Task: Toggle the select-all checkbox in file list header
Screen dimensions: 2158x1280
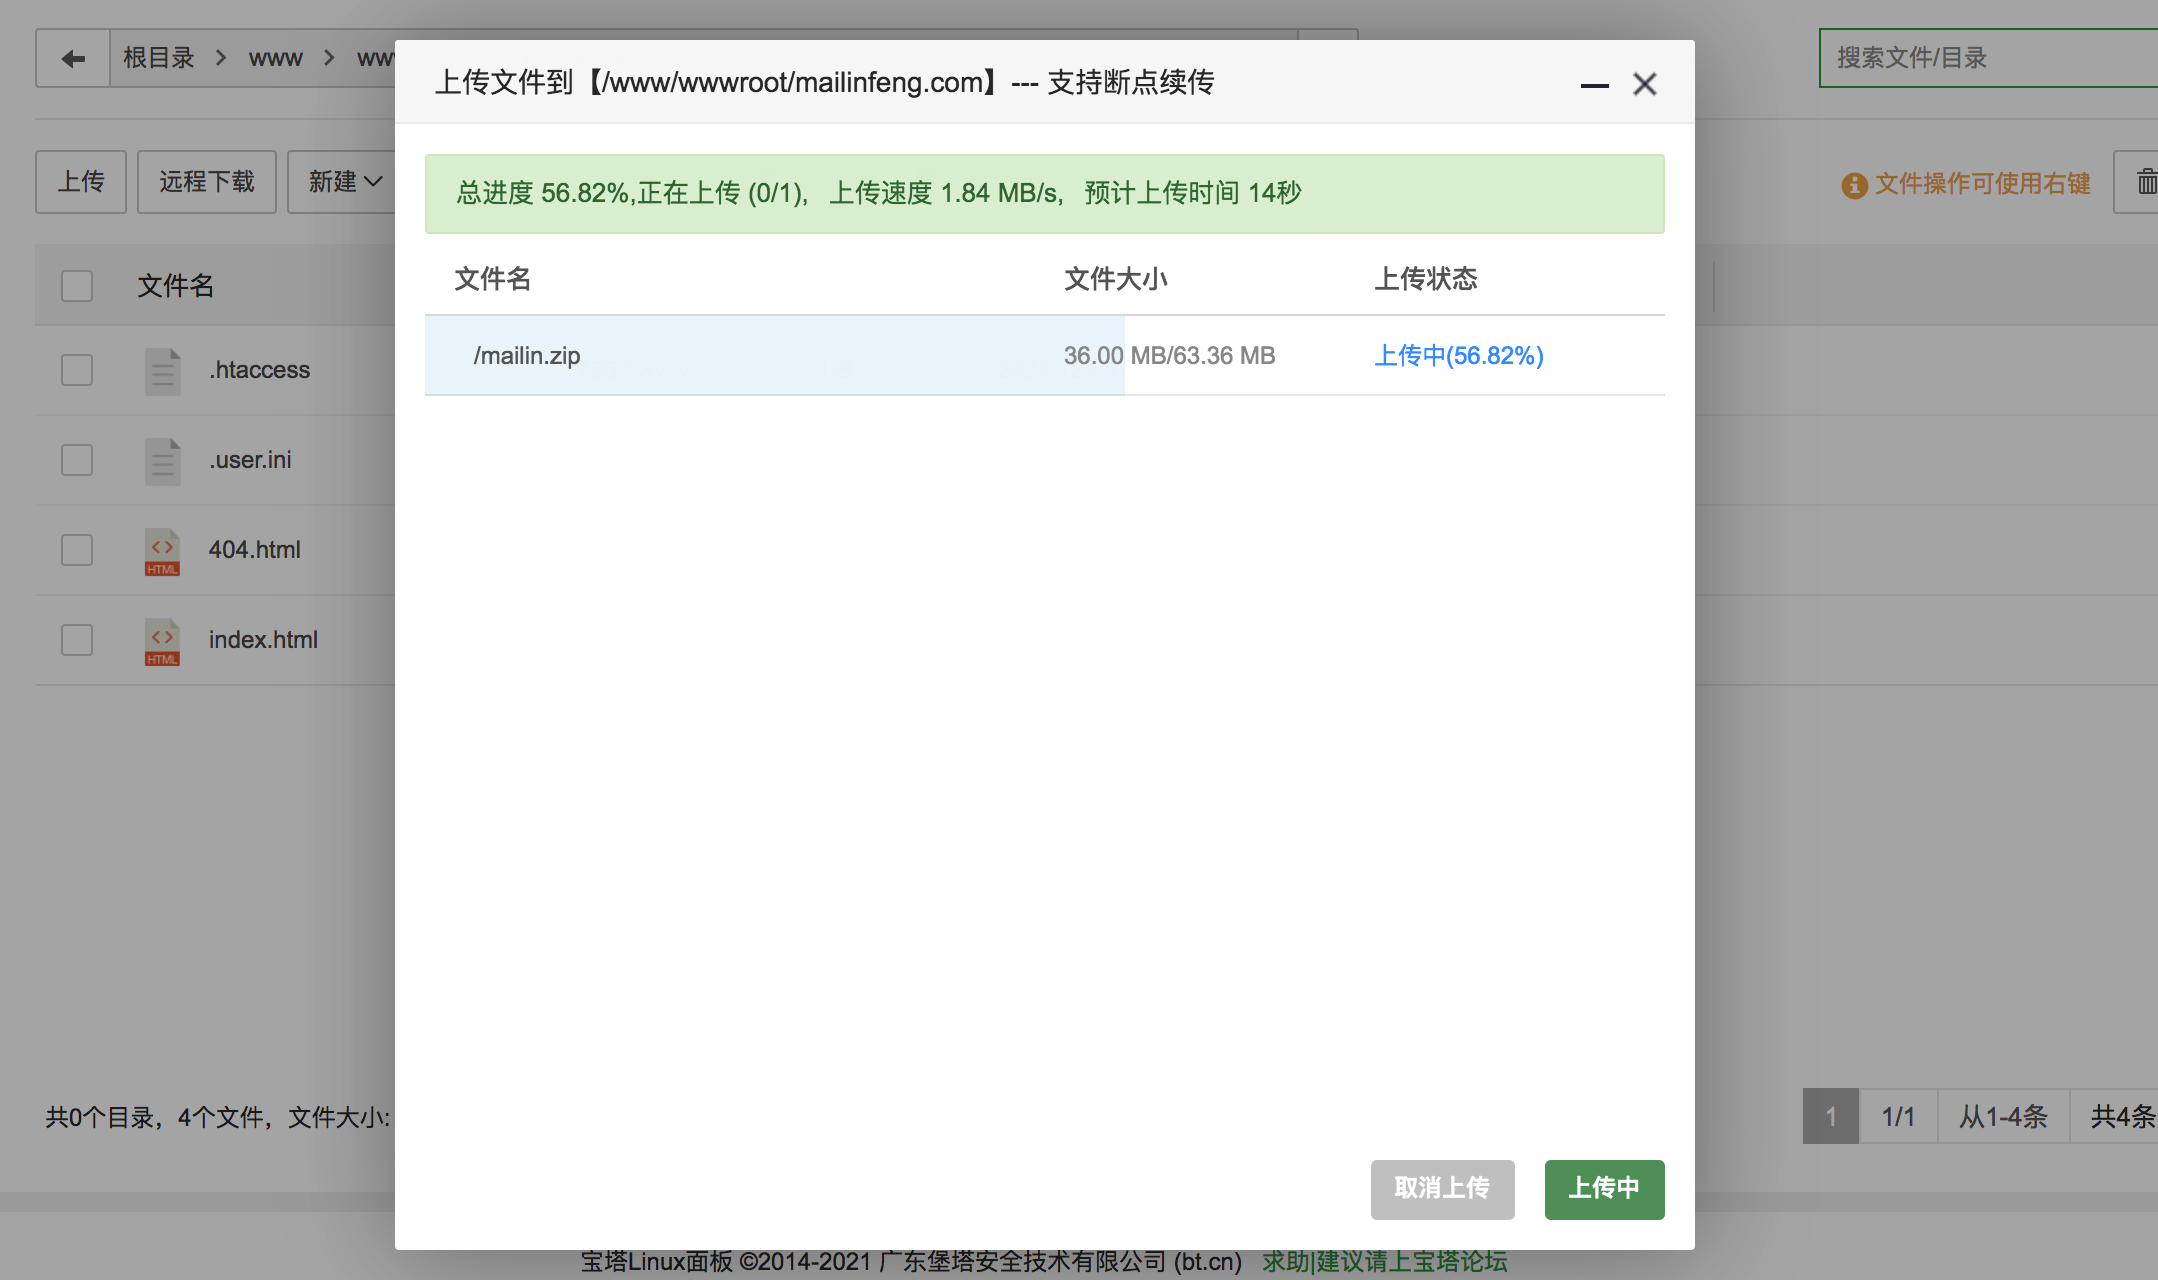Action: (76, 286)
